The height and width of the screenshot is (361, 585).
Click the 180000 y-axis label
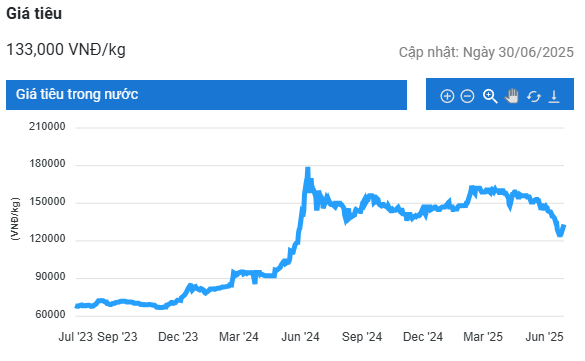(47, 164)
